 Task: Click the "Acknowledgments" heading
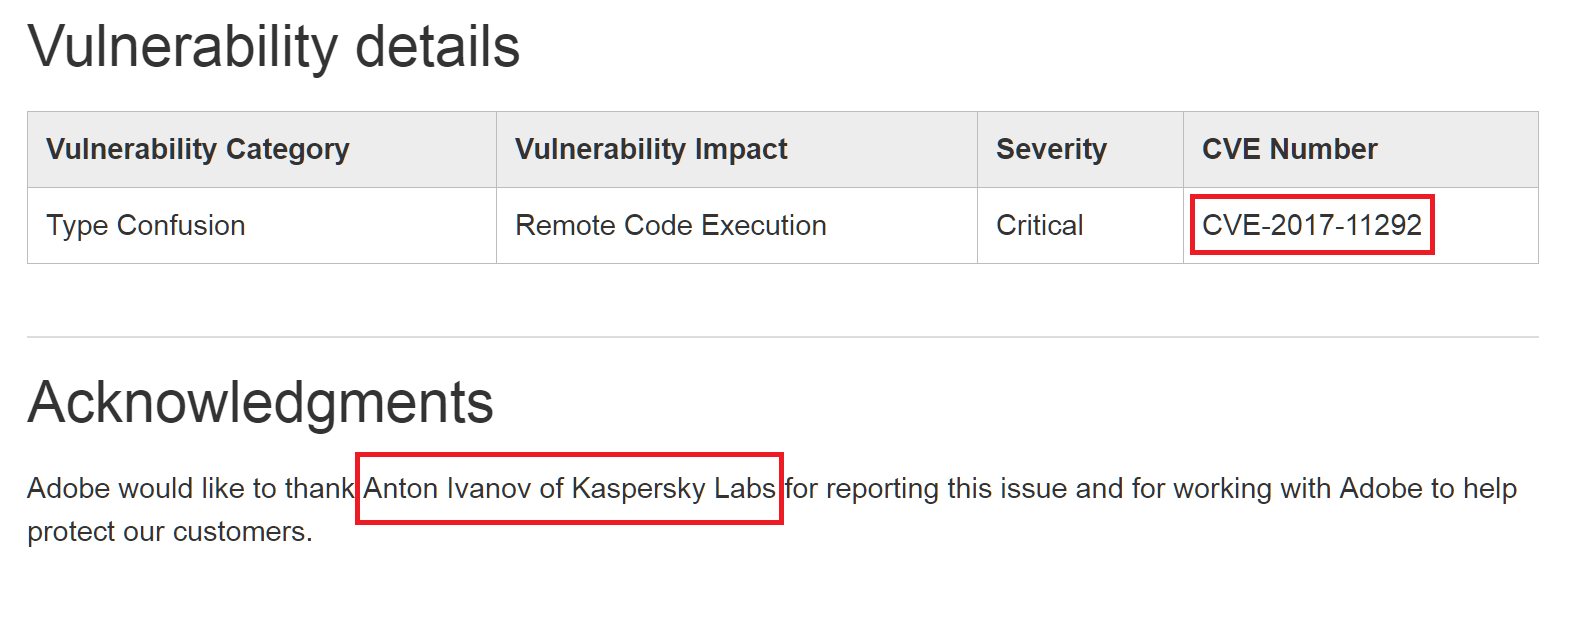click(x=260, y=402)
